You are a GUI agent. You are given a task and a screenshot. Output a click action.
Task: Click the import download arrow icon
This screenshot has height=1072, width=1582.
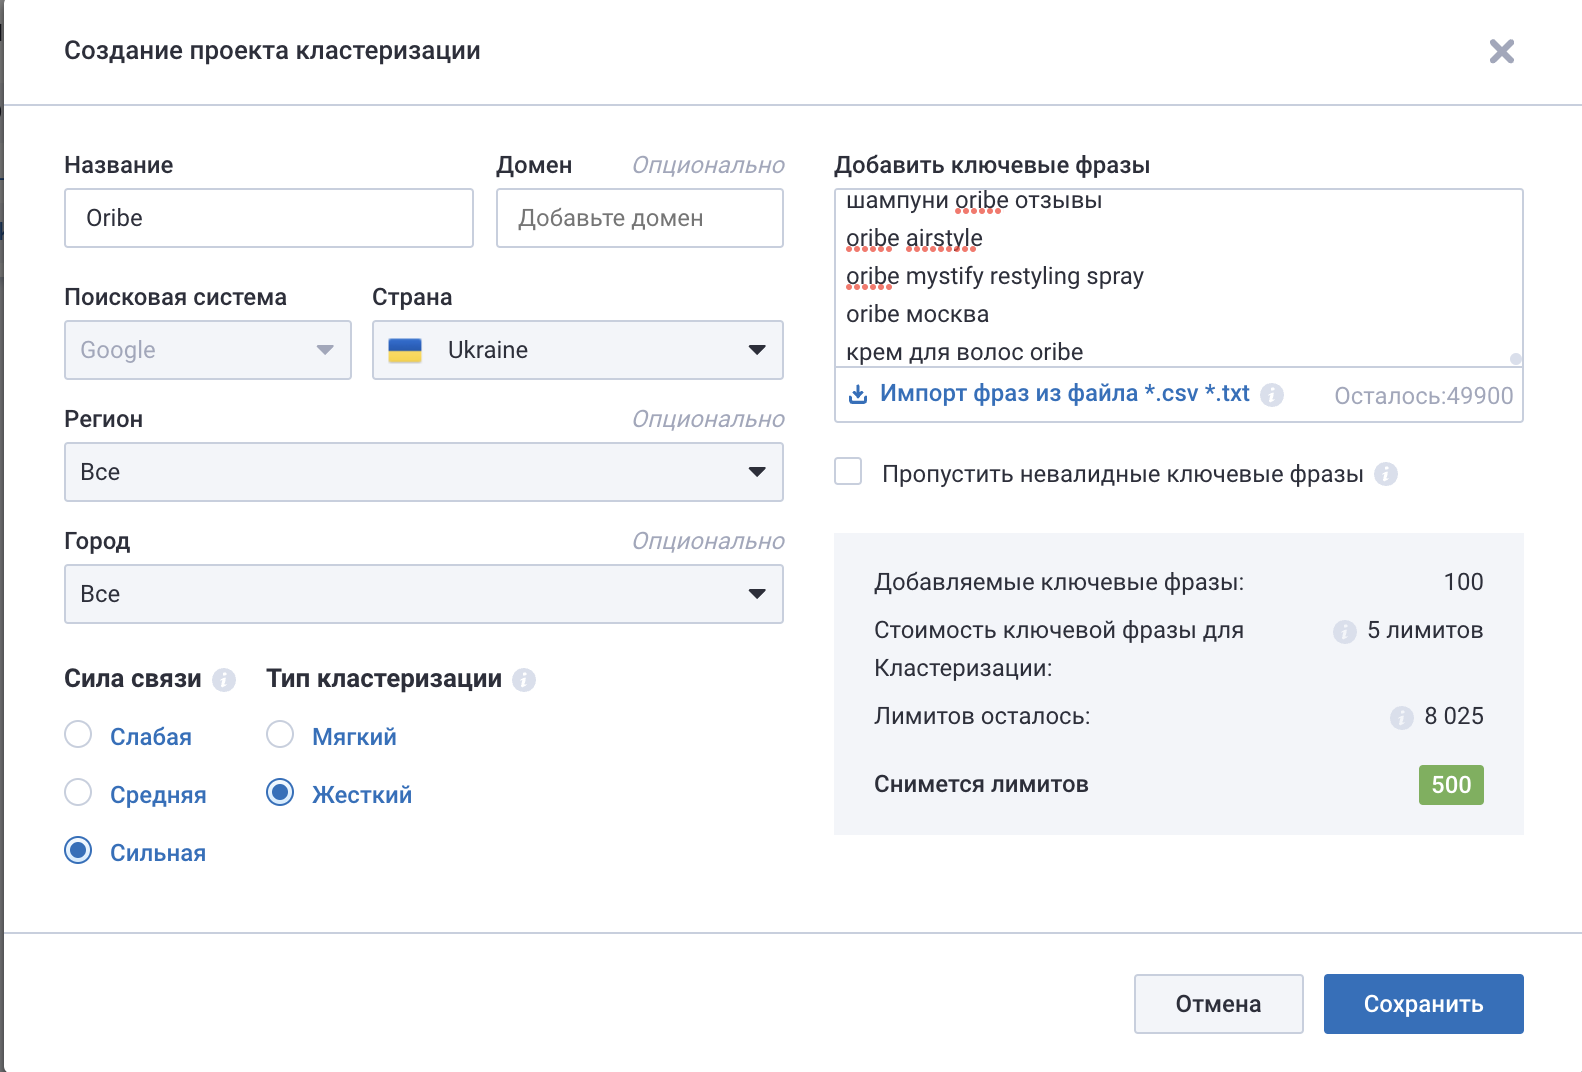pos(858,394)
